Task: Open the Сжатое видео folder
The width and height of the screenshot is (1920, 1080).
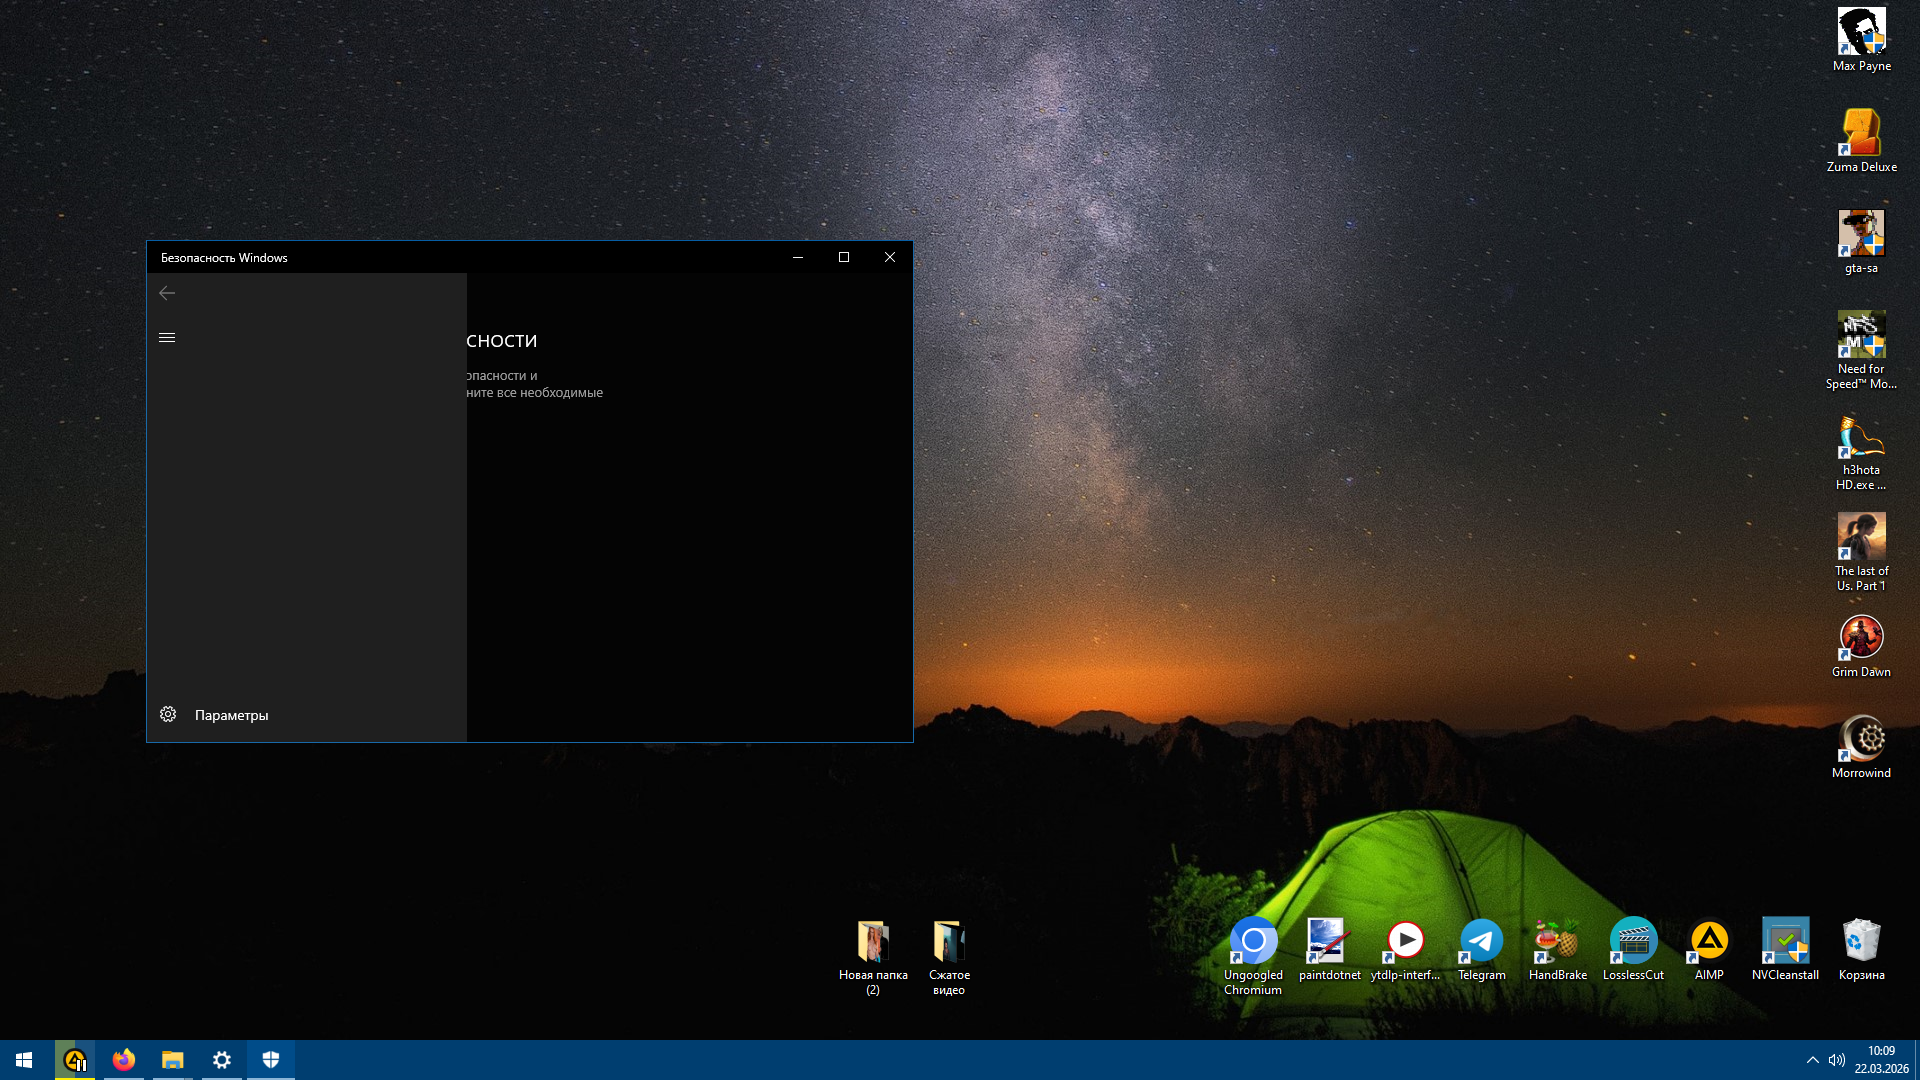Action: pos(949,942)
